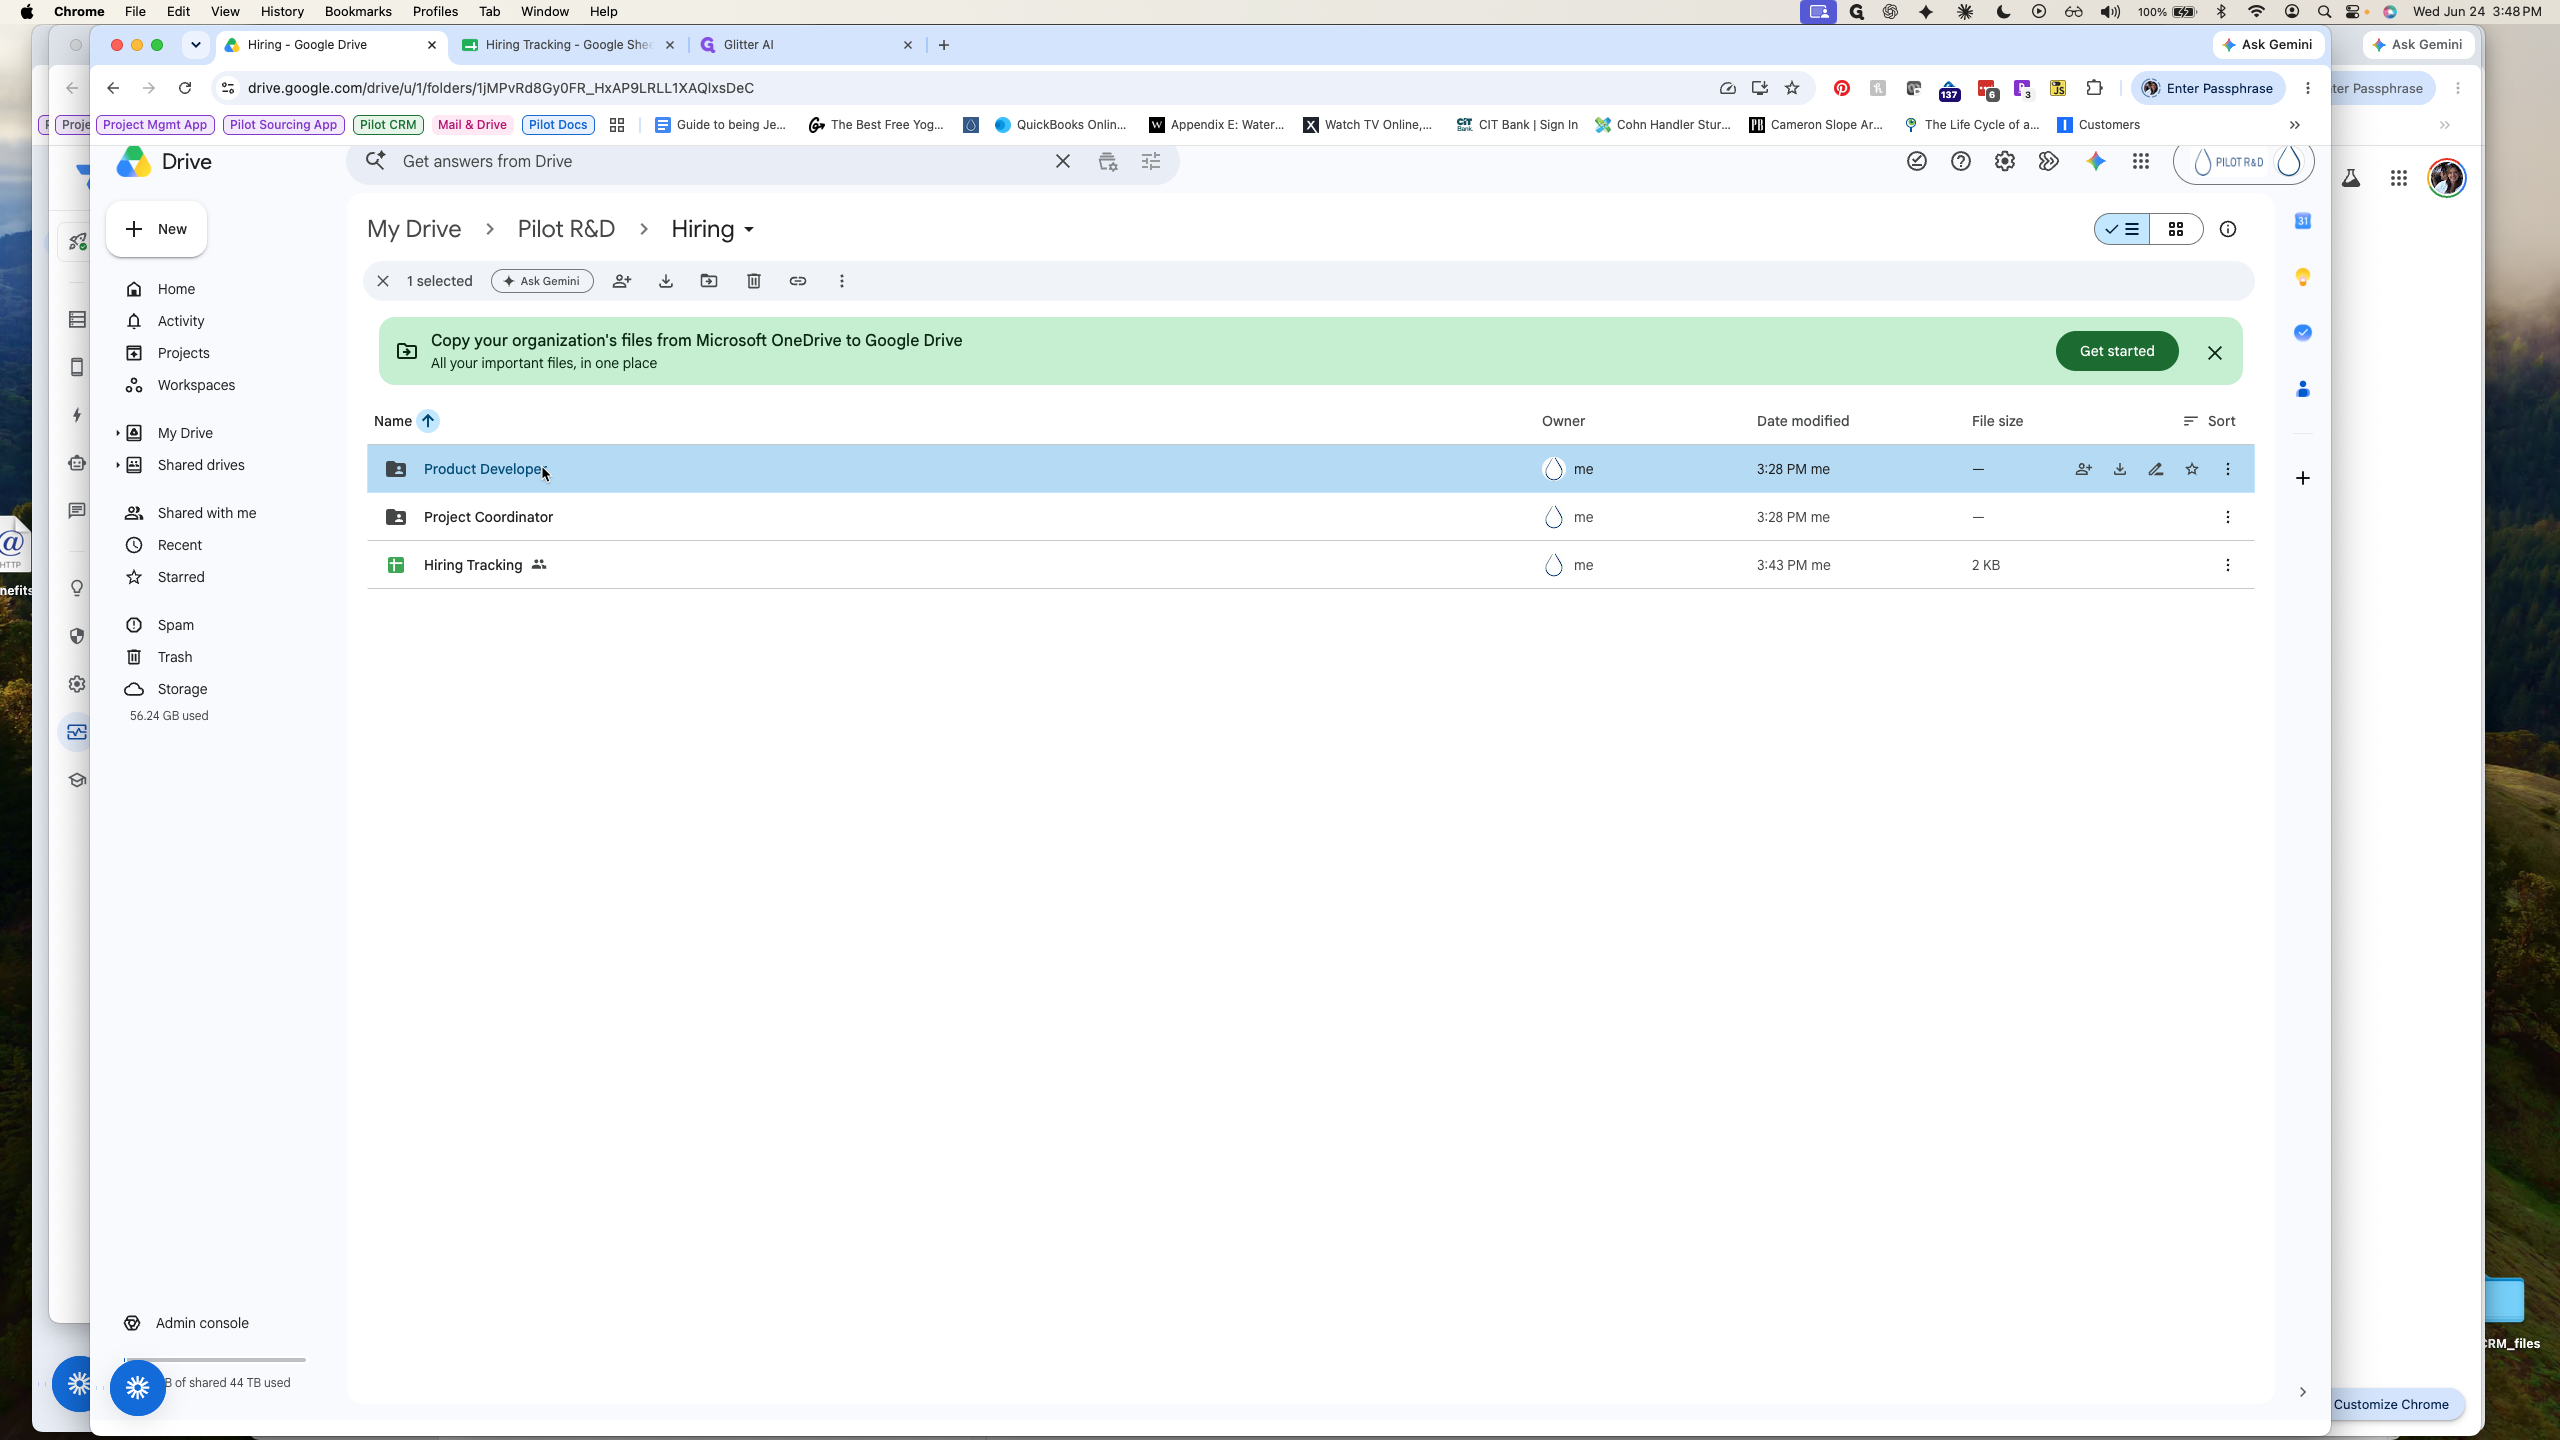Click the Download icon in selection toolbar
Viewport: 2560px width, 1440px height.
click(x=665, y=281)
